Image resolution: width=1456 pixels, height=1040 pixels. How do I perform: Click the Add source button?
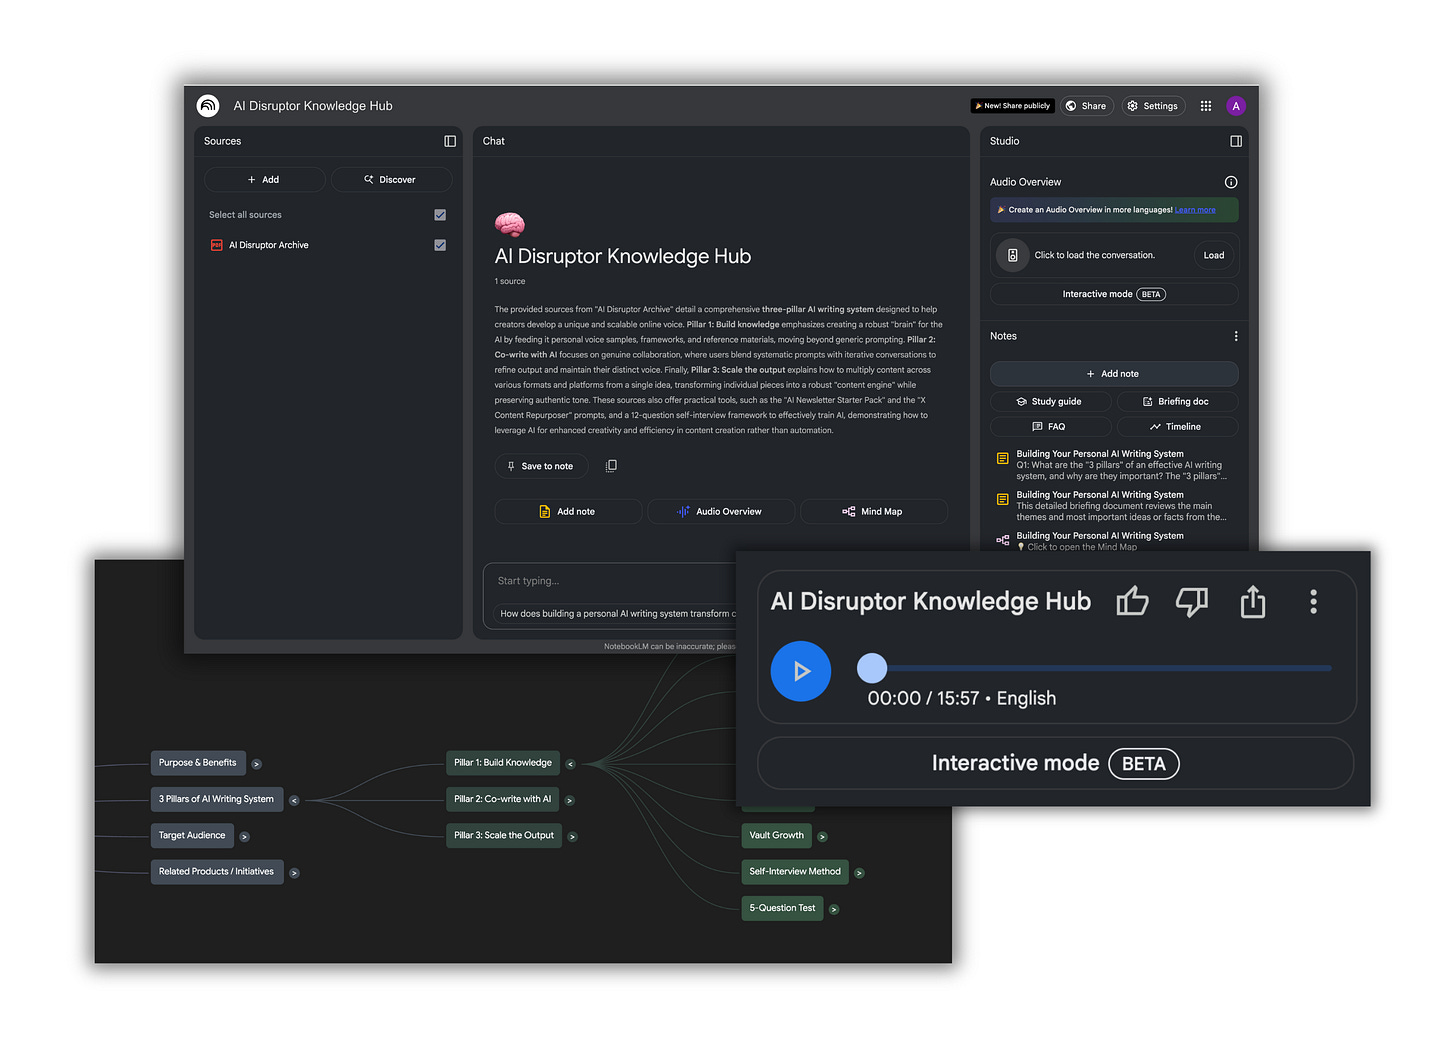coord(264,180)
